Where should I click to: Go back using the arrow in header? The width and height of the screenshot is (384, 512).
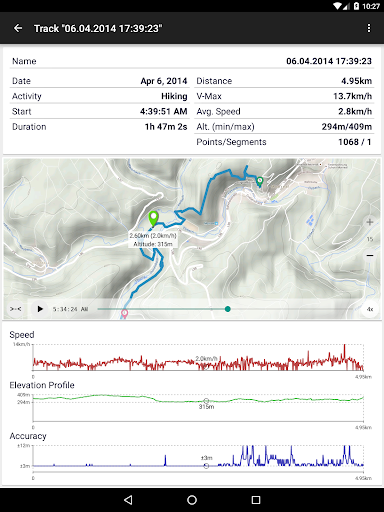click(x=18, y=28)
